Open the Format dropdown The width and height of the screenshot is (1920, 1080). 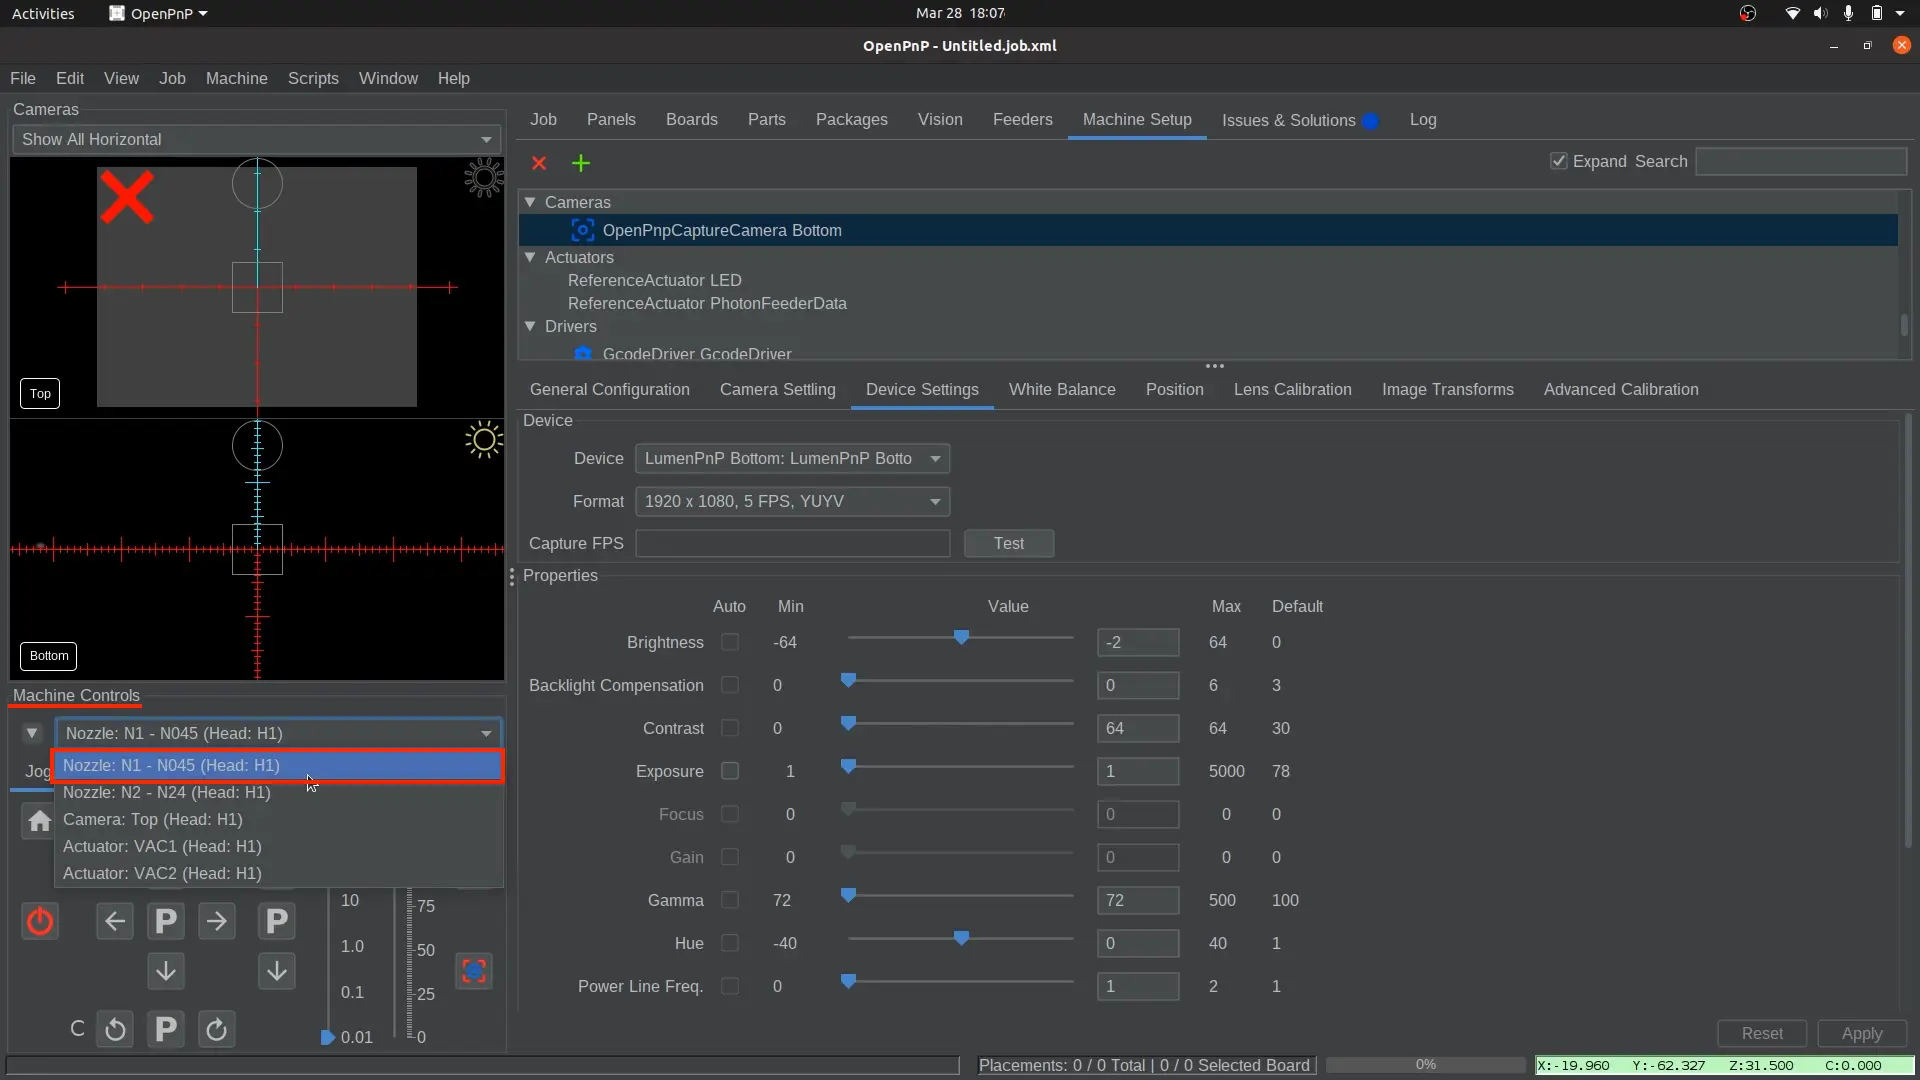[792, 501]
